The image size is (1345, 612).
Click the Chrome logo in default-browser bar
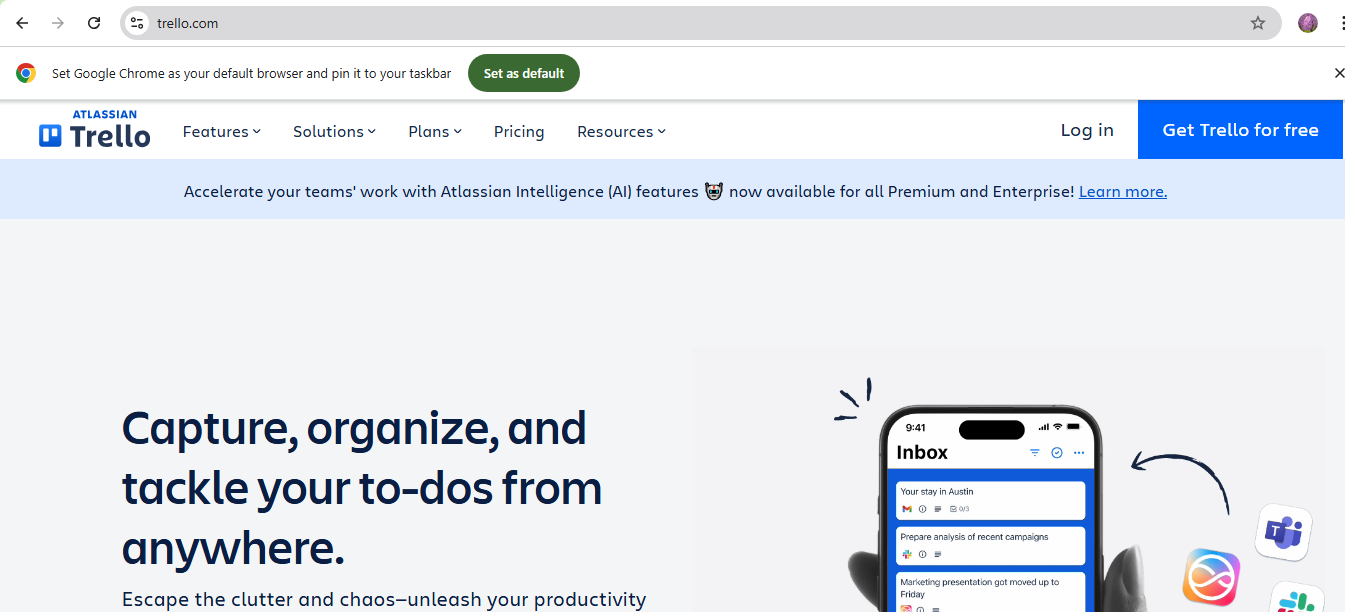pyautogui.click(x=26, y=73)
